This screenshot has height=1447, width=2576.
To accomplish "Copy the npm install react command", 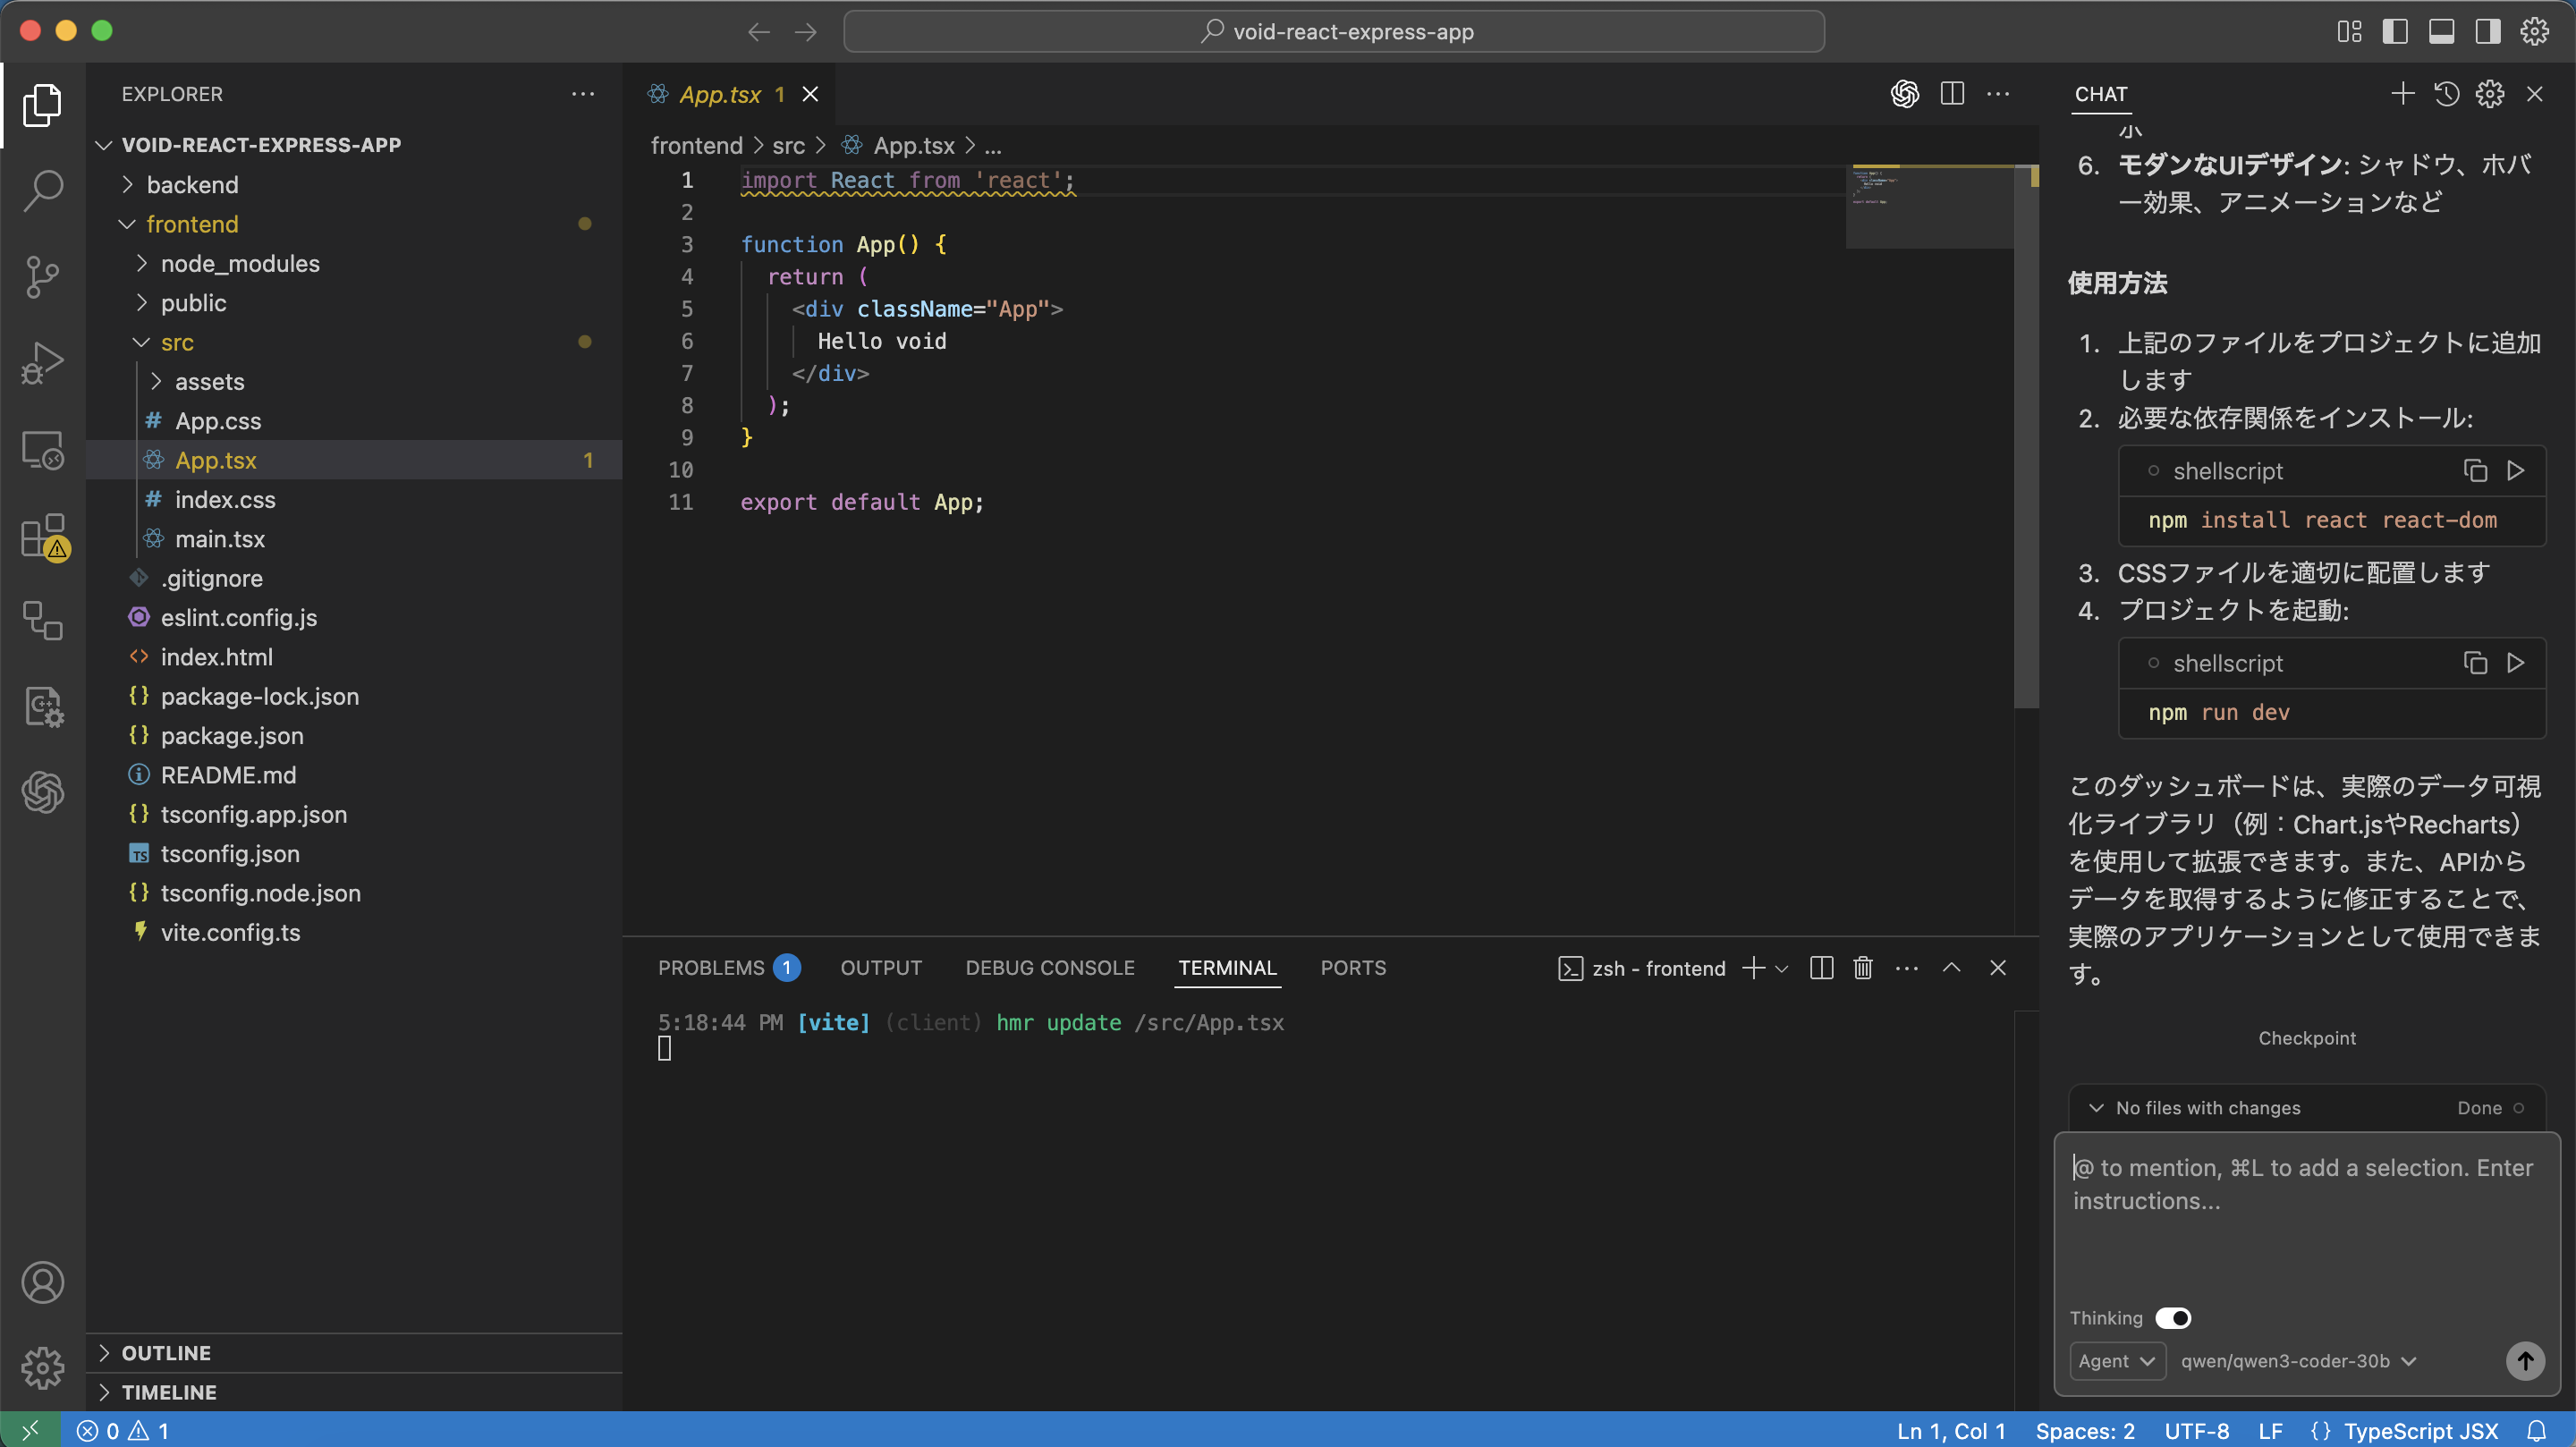I will [2475, 471].
